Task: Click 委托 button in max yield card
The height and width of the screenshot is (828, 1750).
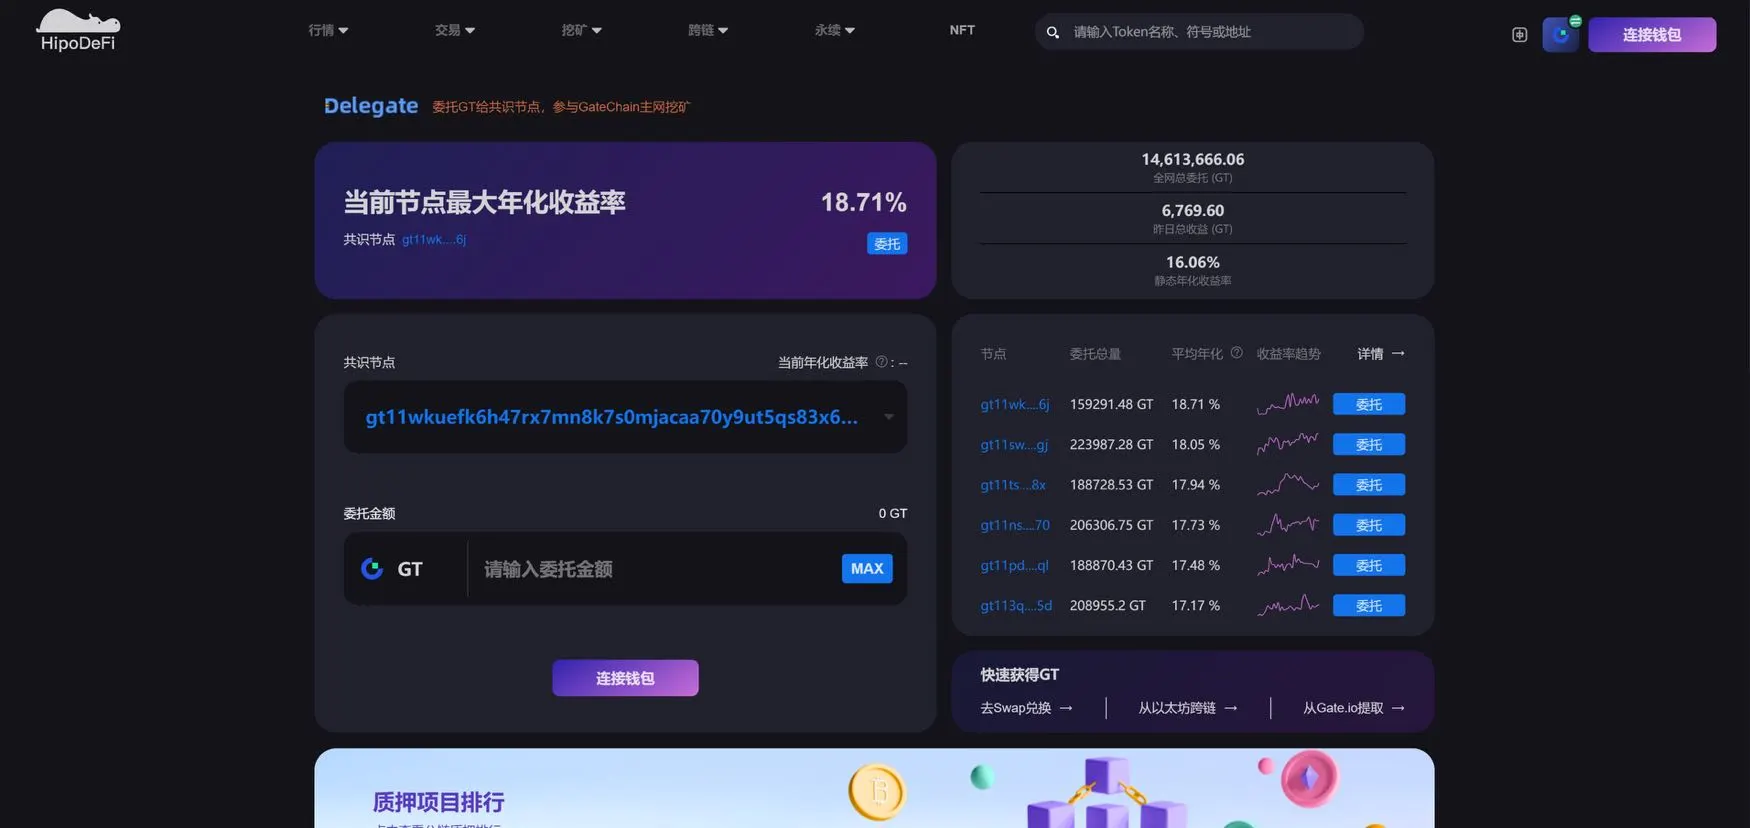Action: tap(887, 243)
